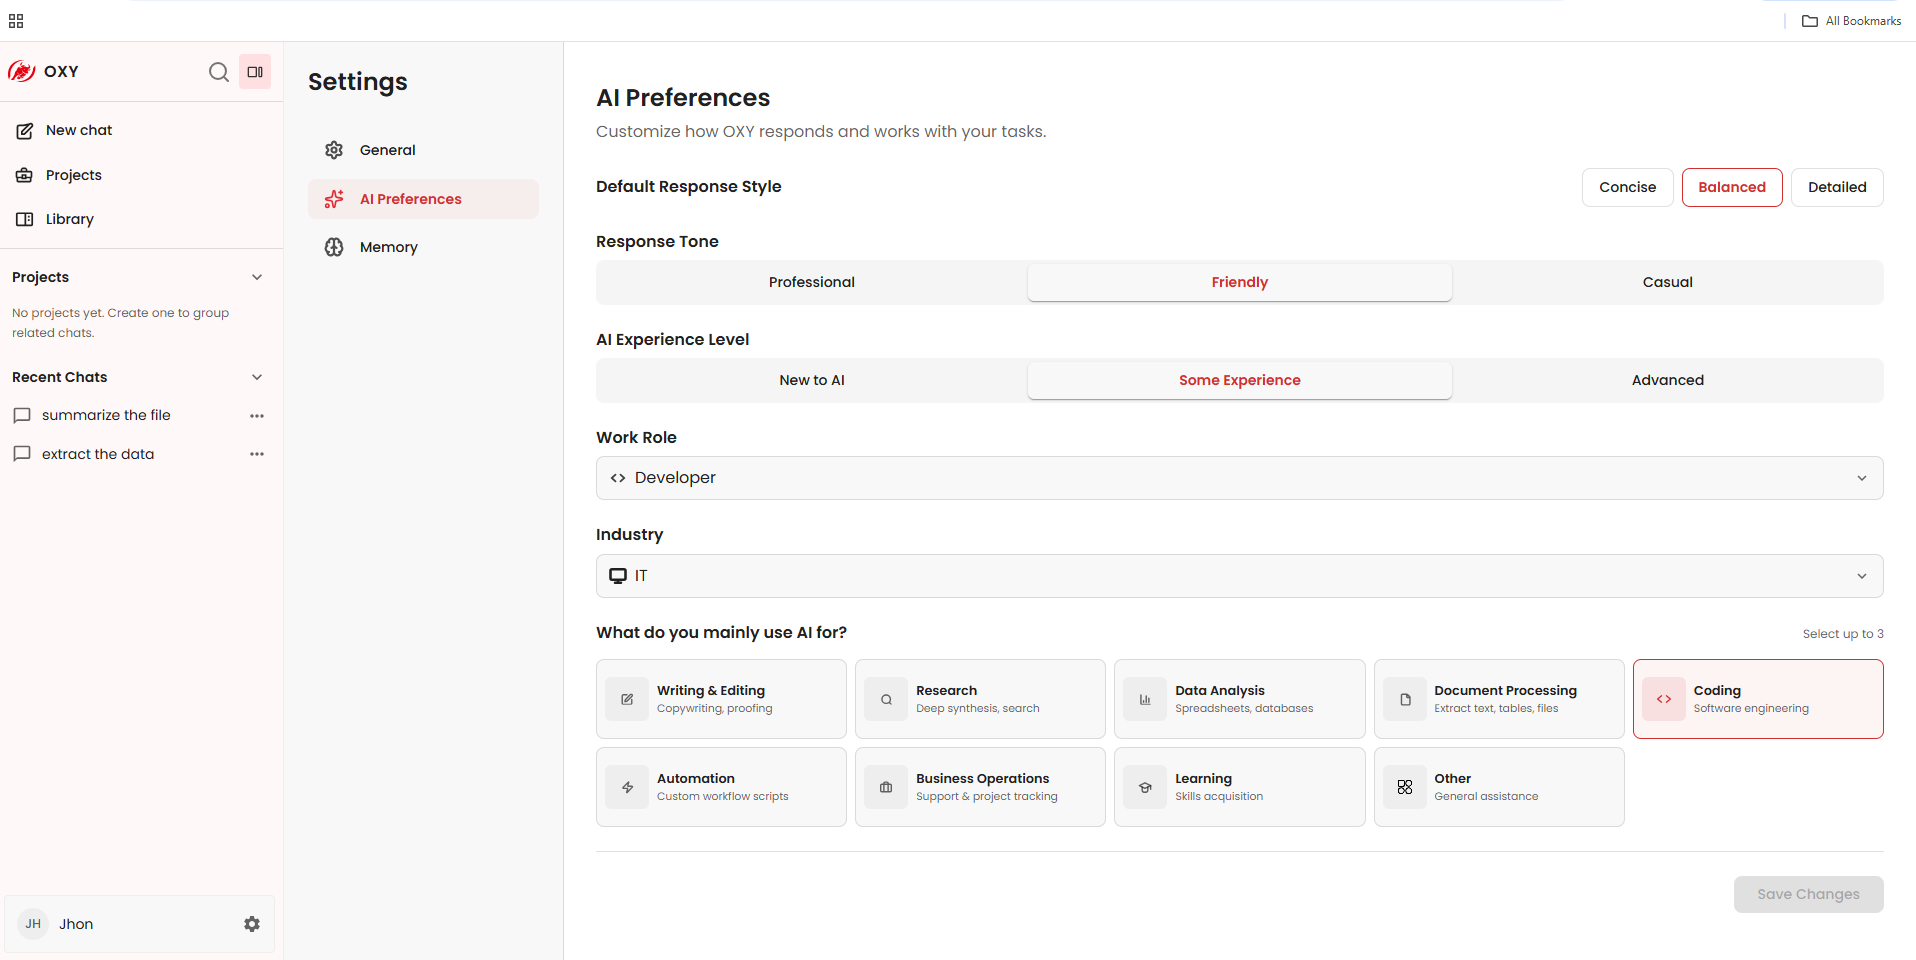
Task: Open the Work Role dropdown showing Developer
Action: pyautogui.click(x=1239, y=478)
